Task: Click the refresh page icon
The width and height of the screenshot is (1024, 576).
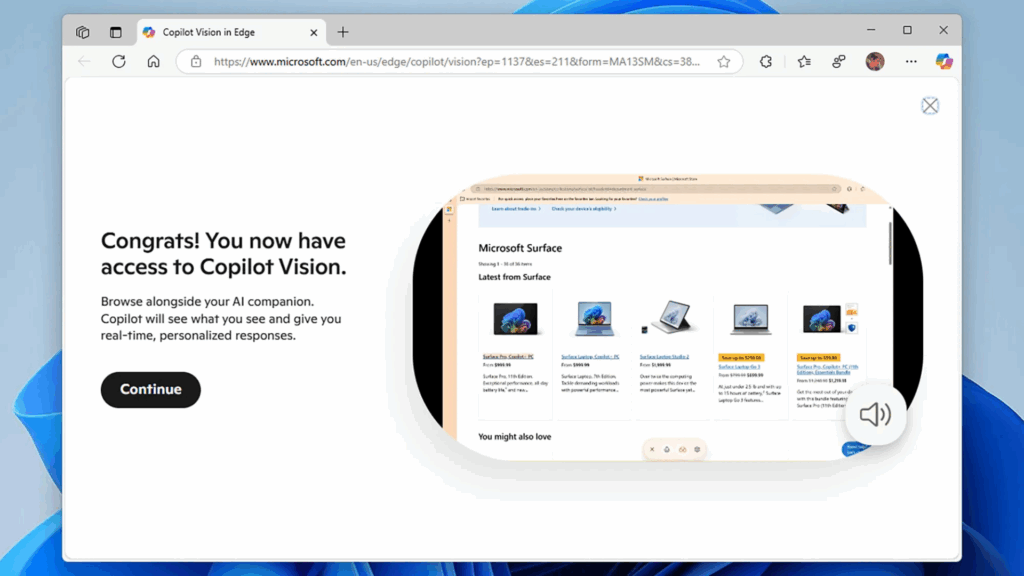Action: (119, 61)
